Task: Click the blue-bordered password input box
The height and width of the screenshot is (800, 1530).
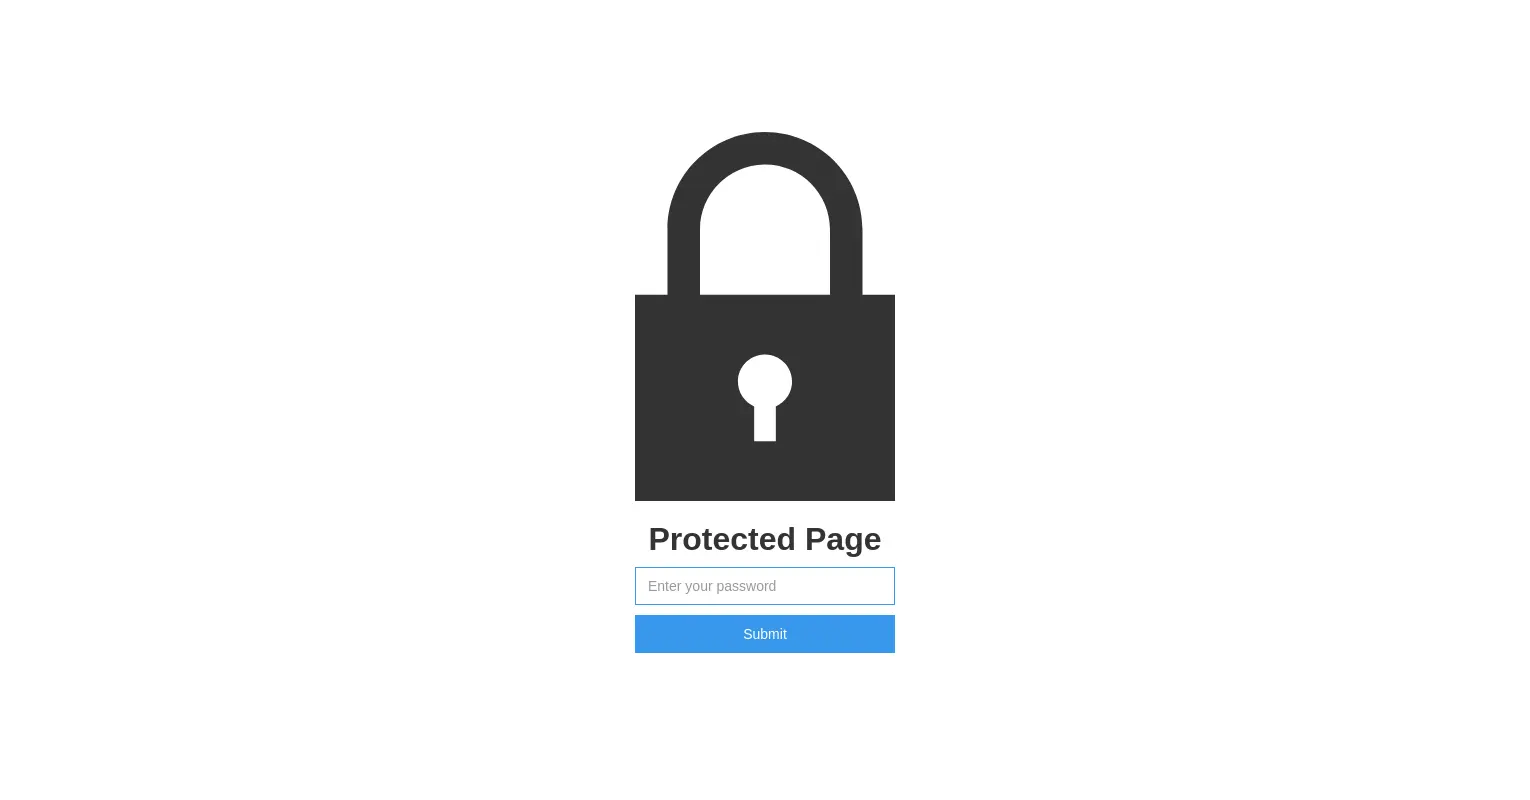Action: [x=765, y=586]
